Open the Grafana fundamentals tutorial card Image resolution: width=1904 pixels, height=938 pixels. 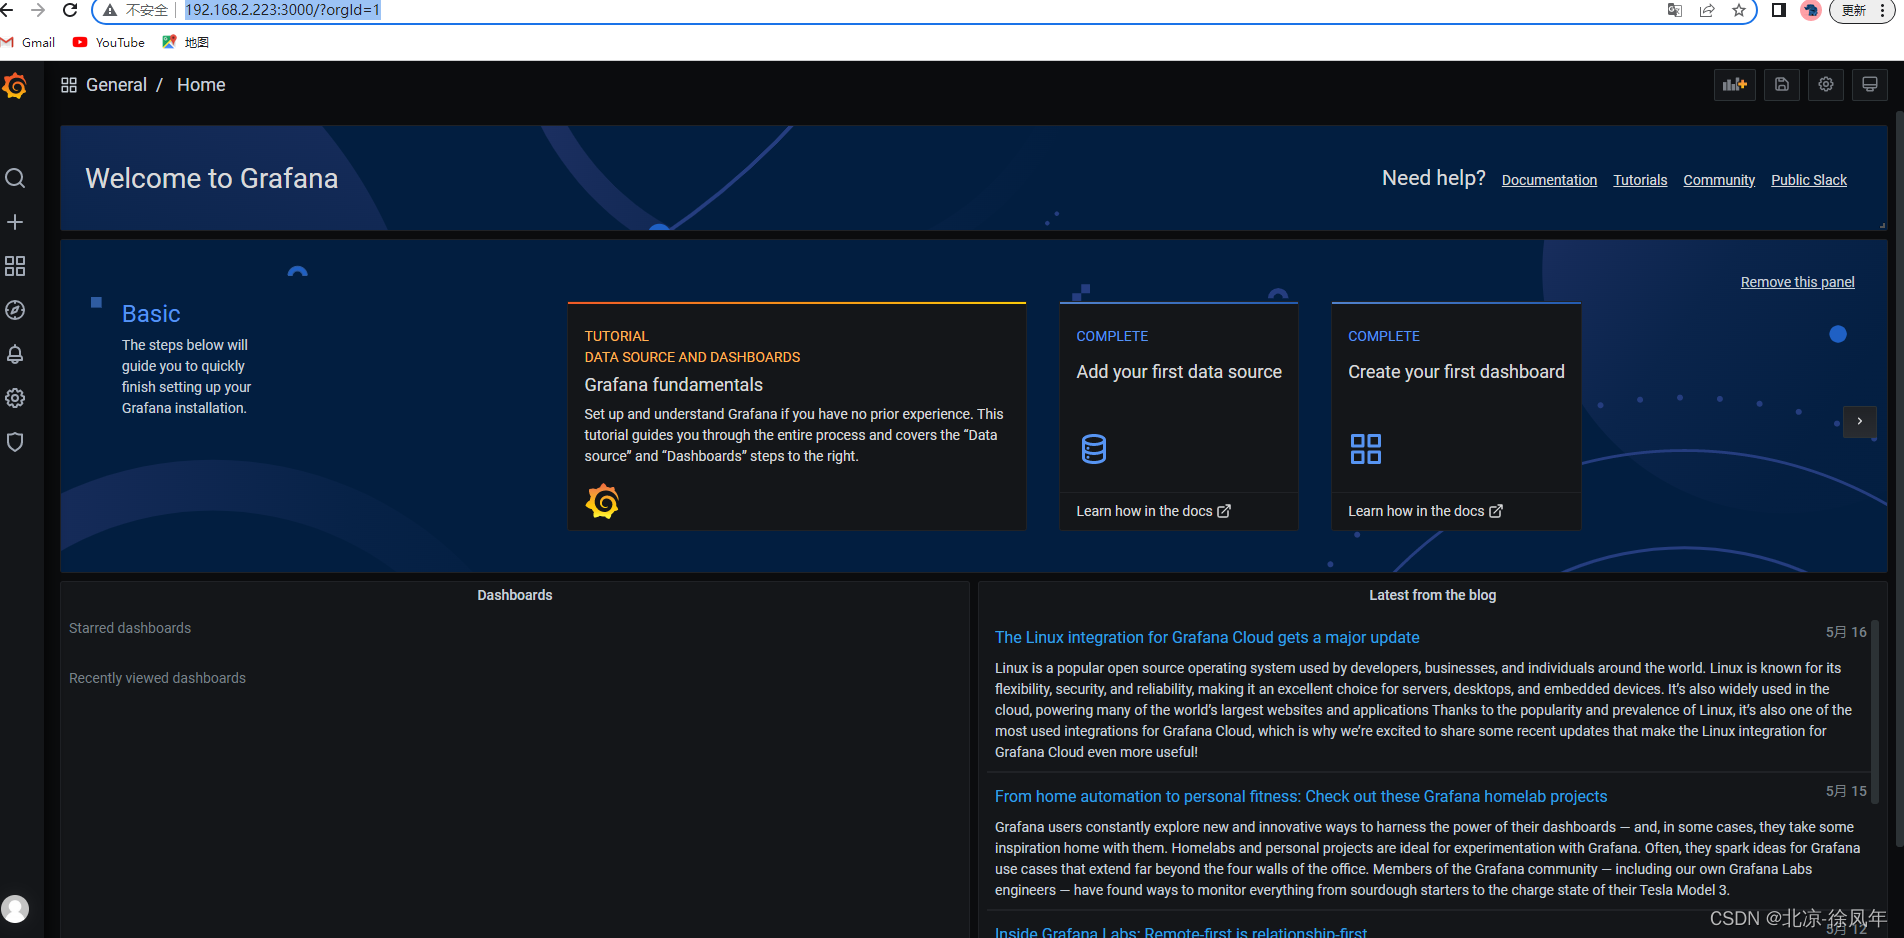click(x=797, y=416)
